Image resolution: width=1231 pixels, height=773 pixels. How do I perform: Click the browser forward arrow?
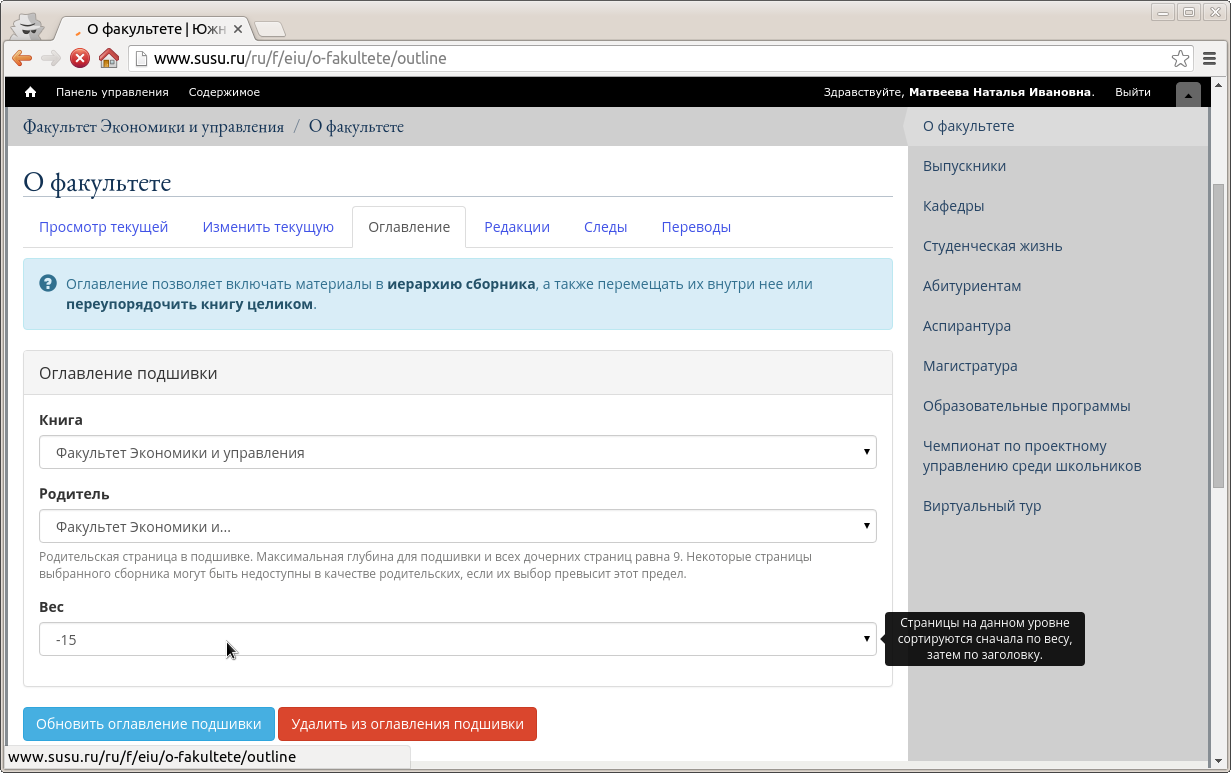[51, 58]
